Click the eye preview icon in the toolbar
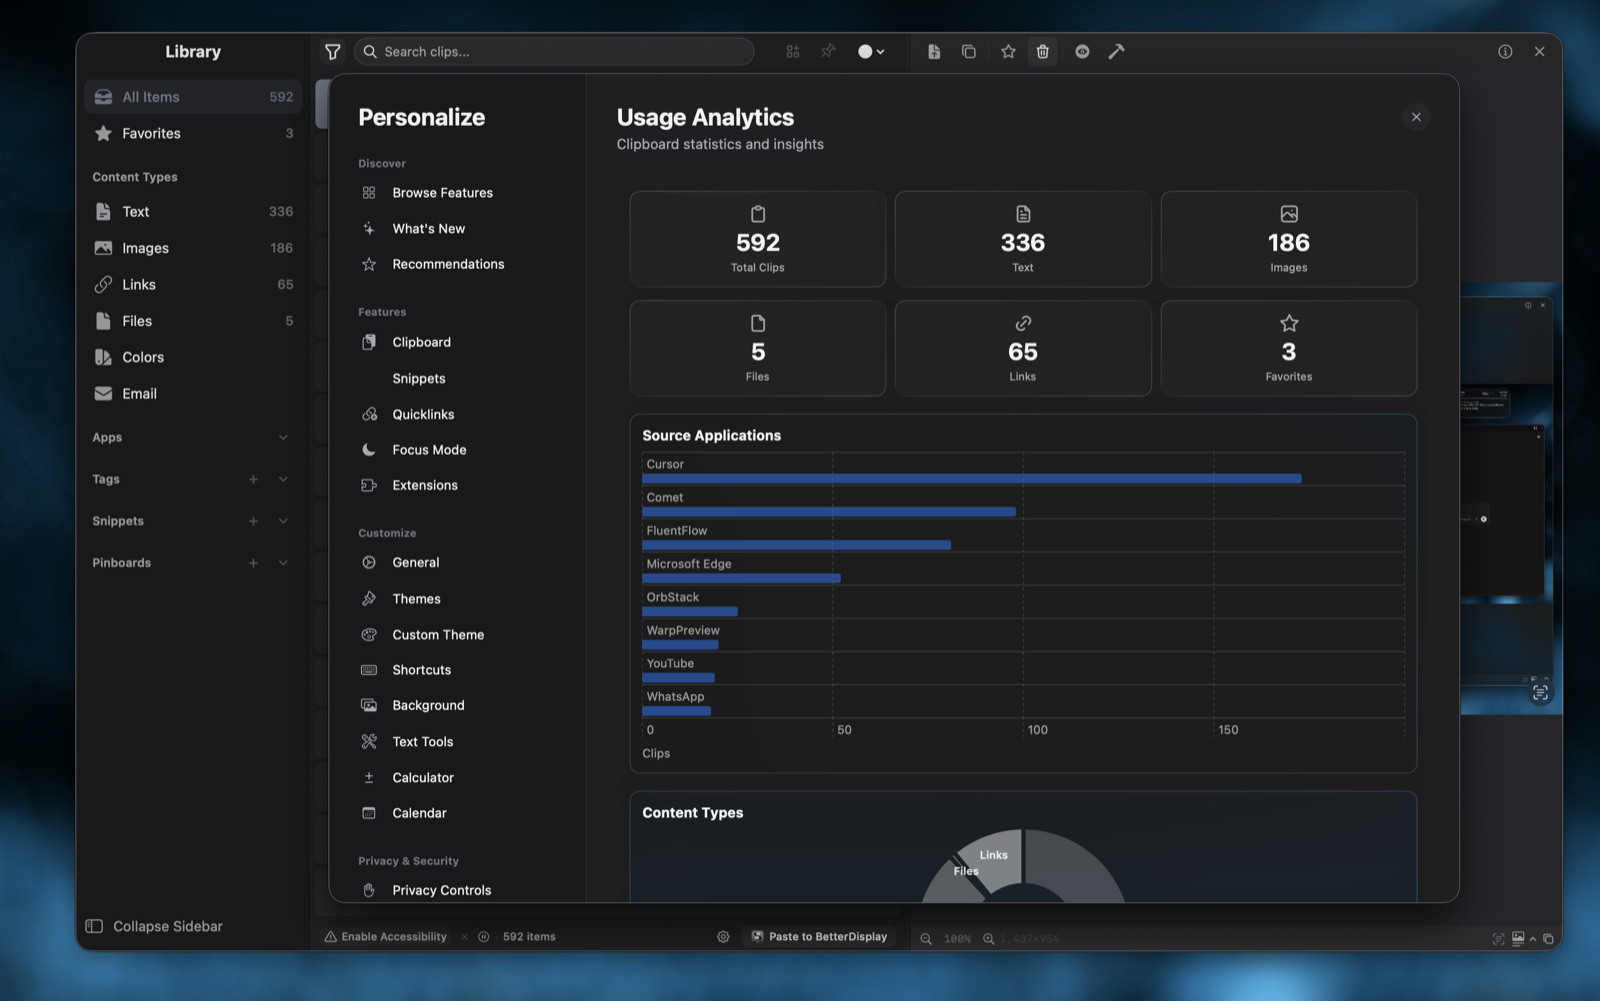1600x1001 pixels. (1082, 51)
